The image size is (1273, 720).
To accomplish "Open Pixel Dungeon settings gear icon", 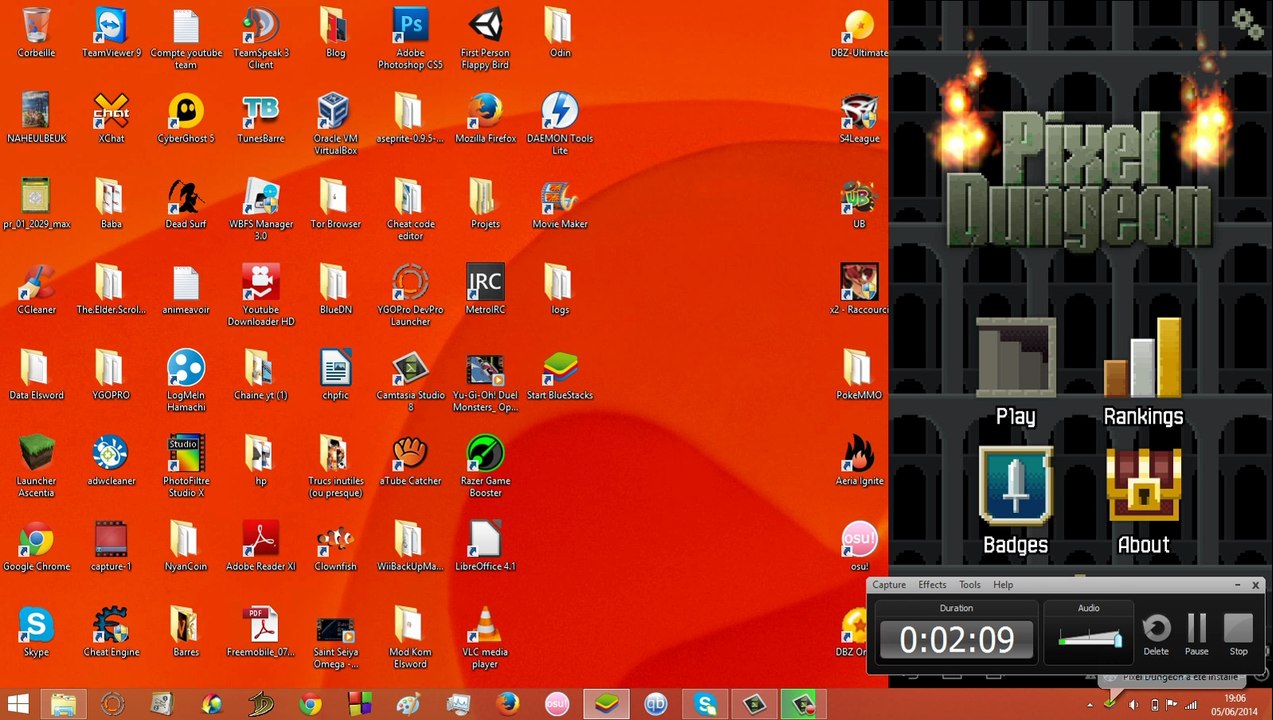I will pyautogui.click(x=1247, y=22).
